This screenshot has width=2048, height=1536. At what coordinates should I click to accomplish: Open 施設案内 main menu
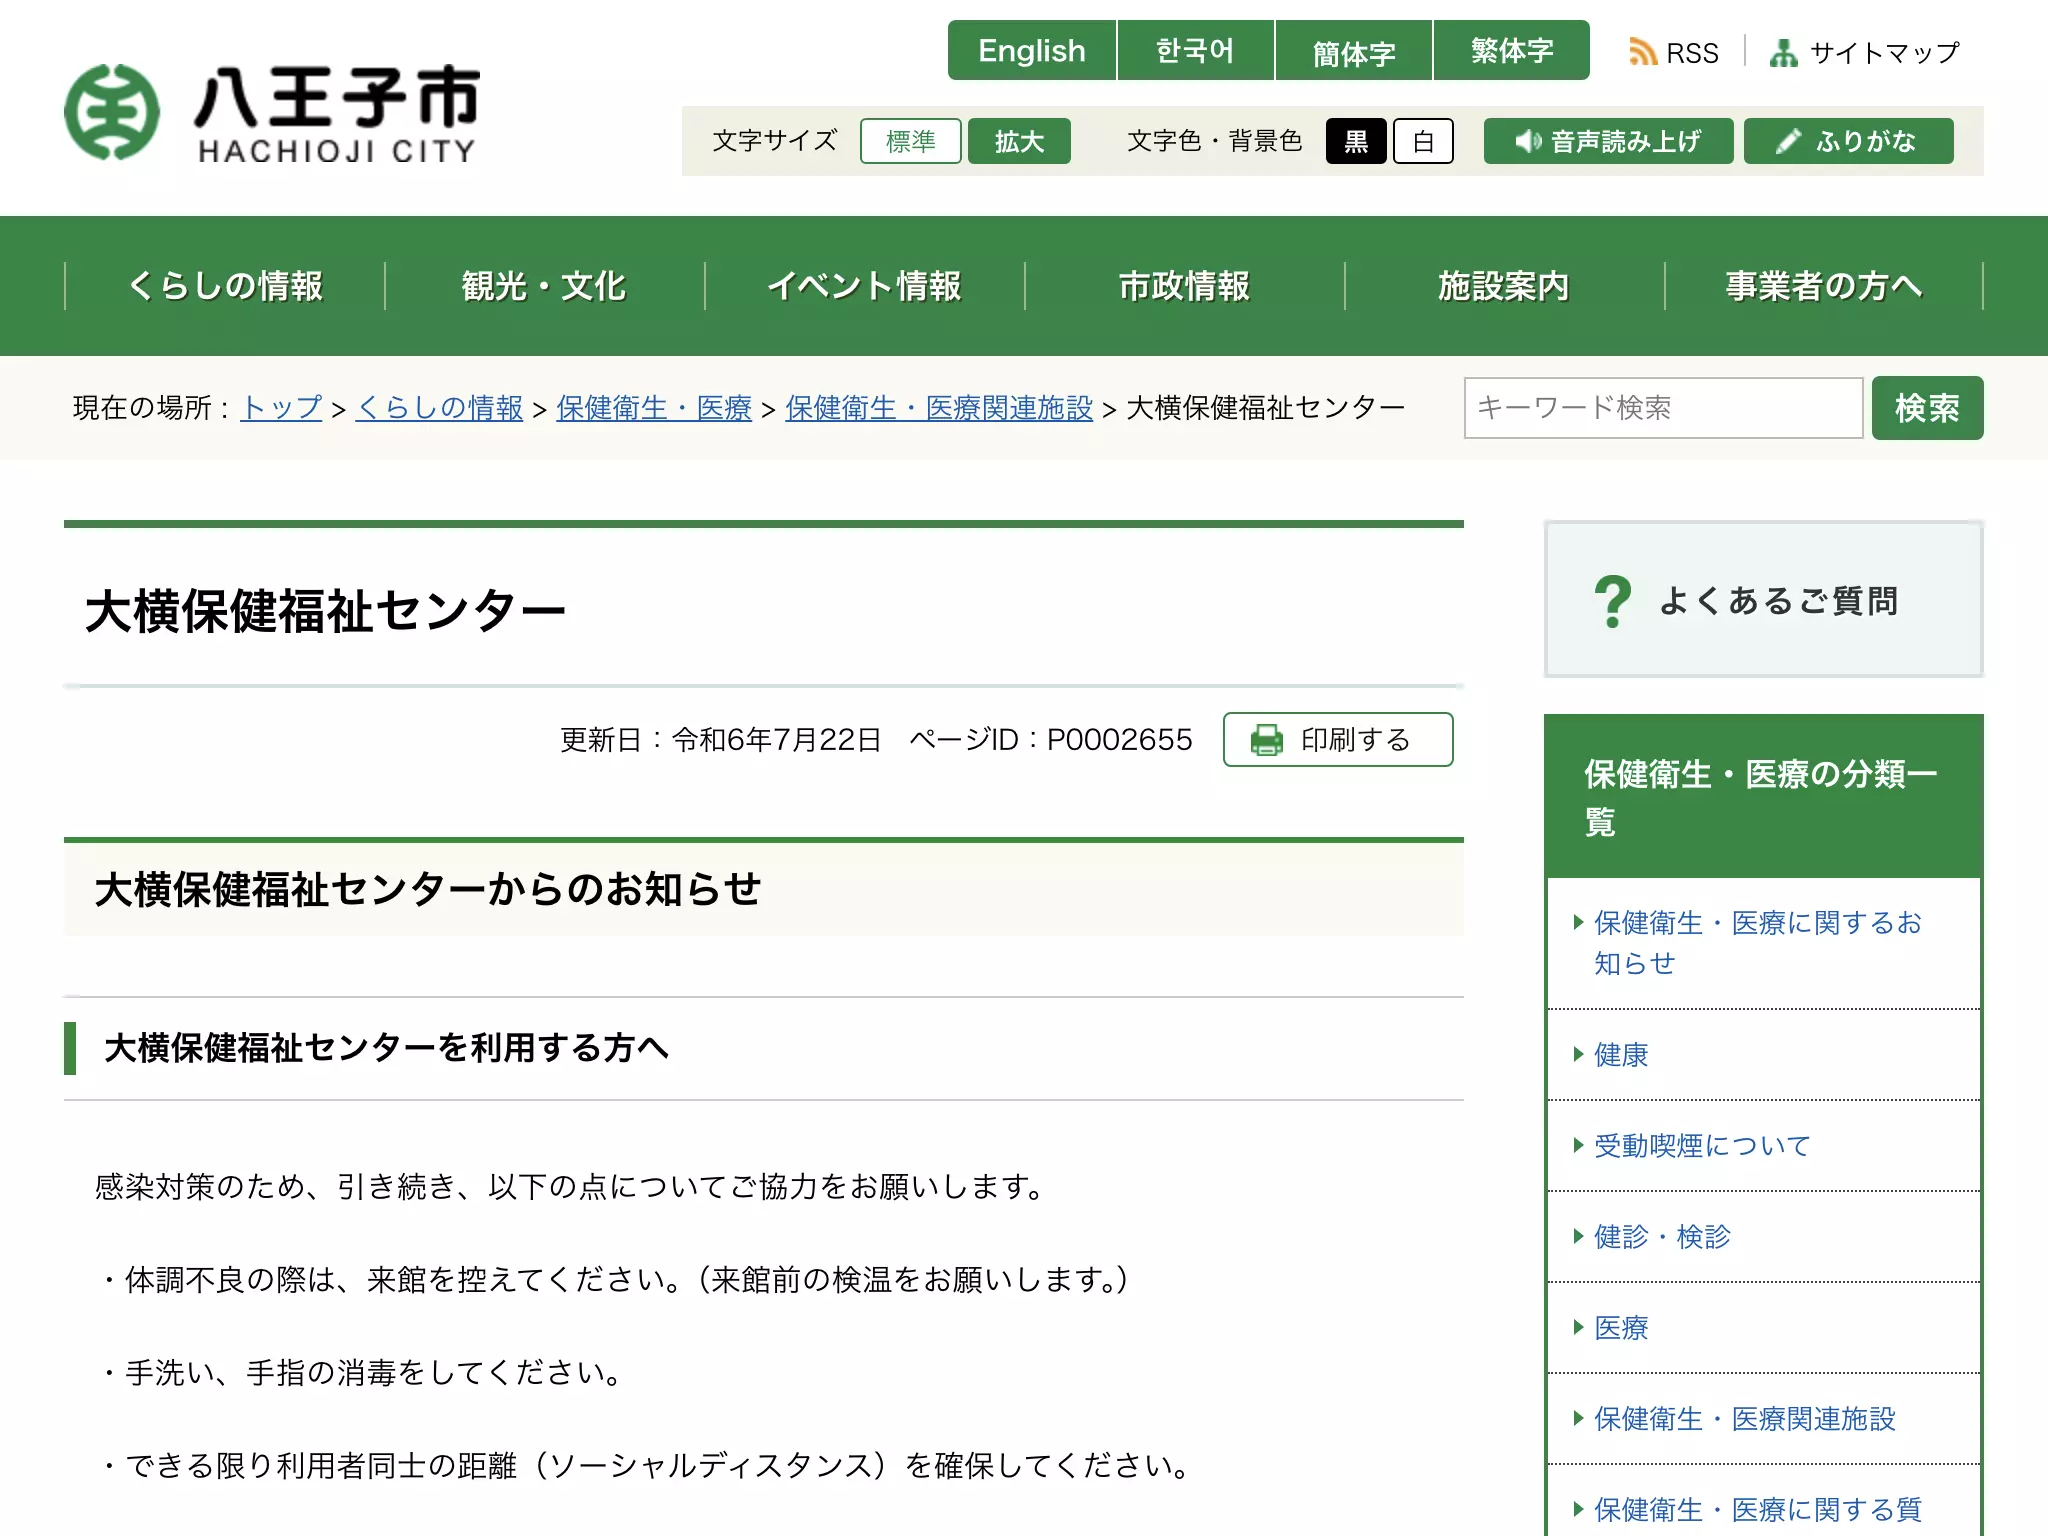tap(1504, 286)
